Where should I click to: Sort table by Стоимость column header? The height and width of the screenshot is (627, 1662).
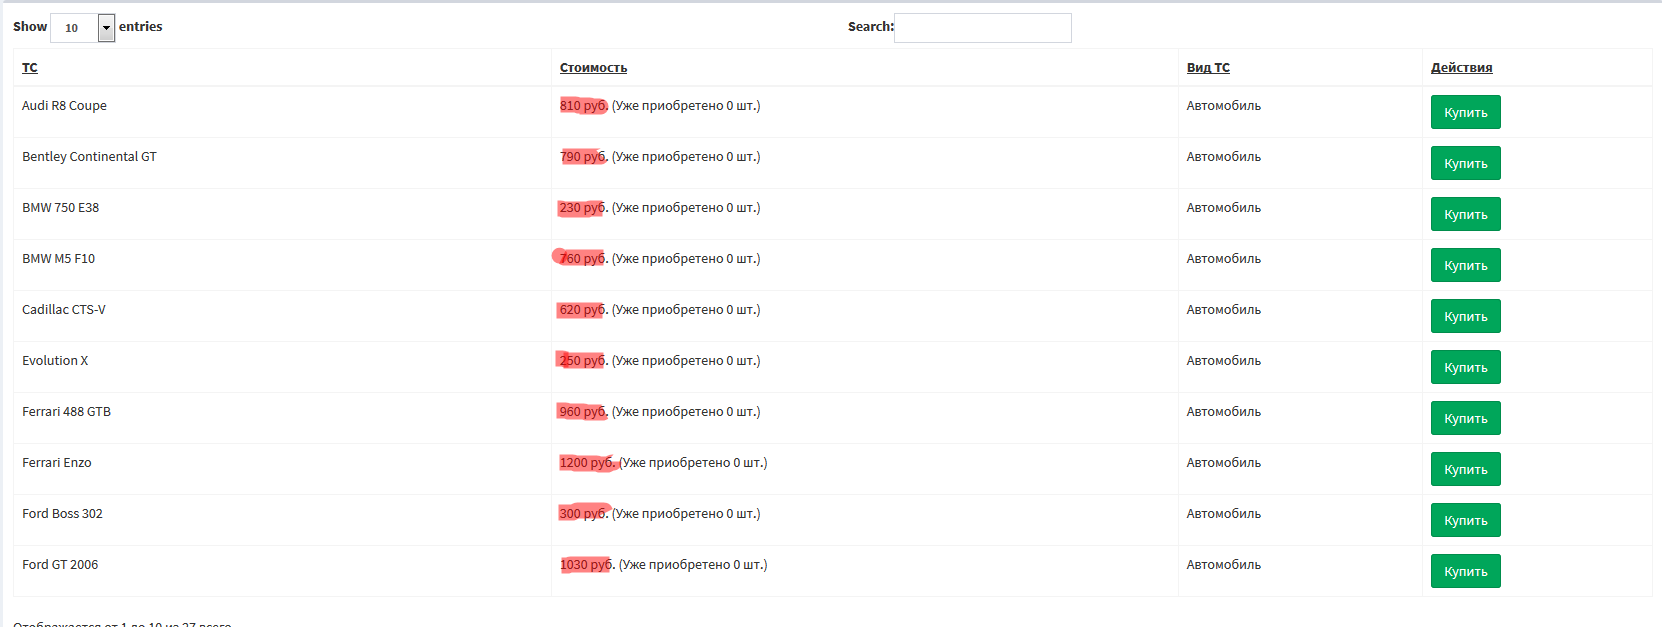(x=593, y=68)
